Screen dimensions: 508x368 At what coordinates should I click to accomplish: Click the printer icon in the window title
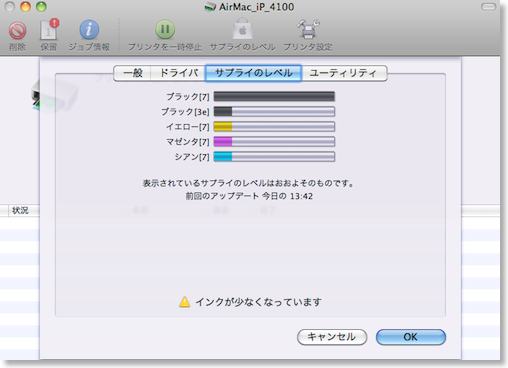[210, 7]
